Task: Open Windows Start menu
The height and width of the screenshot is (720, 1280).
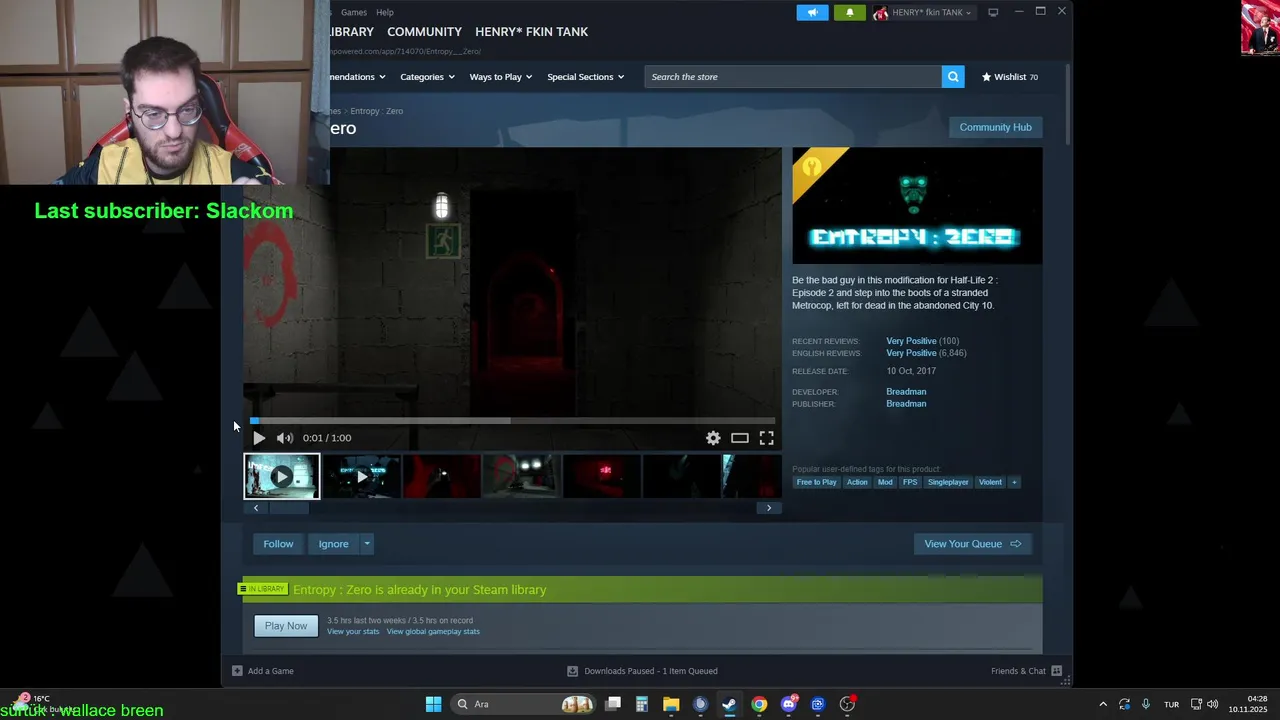Action: (433, 704)
